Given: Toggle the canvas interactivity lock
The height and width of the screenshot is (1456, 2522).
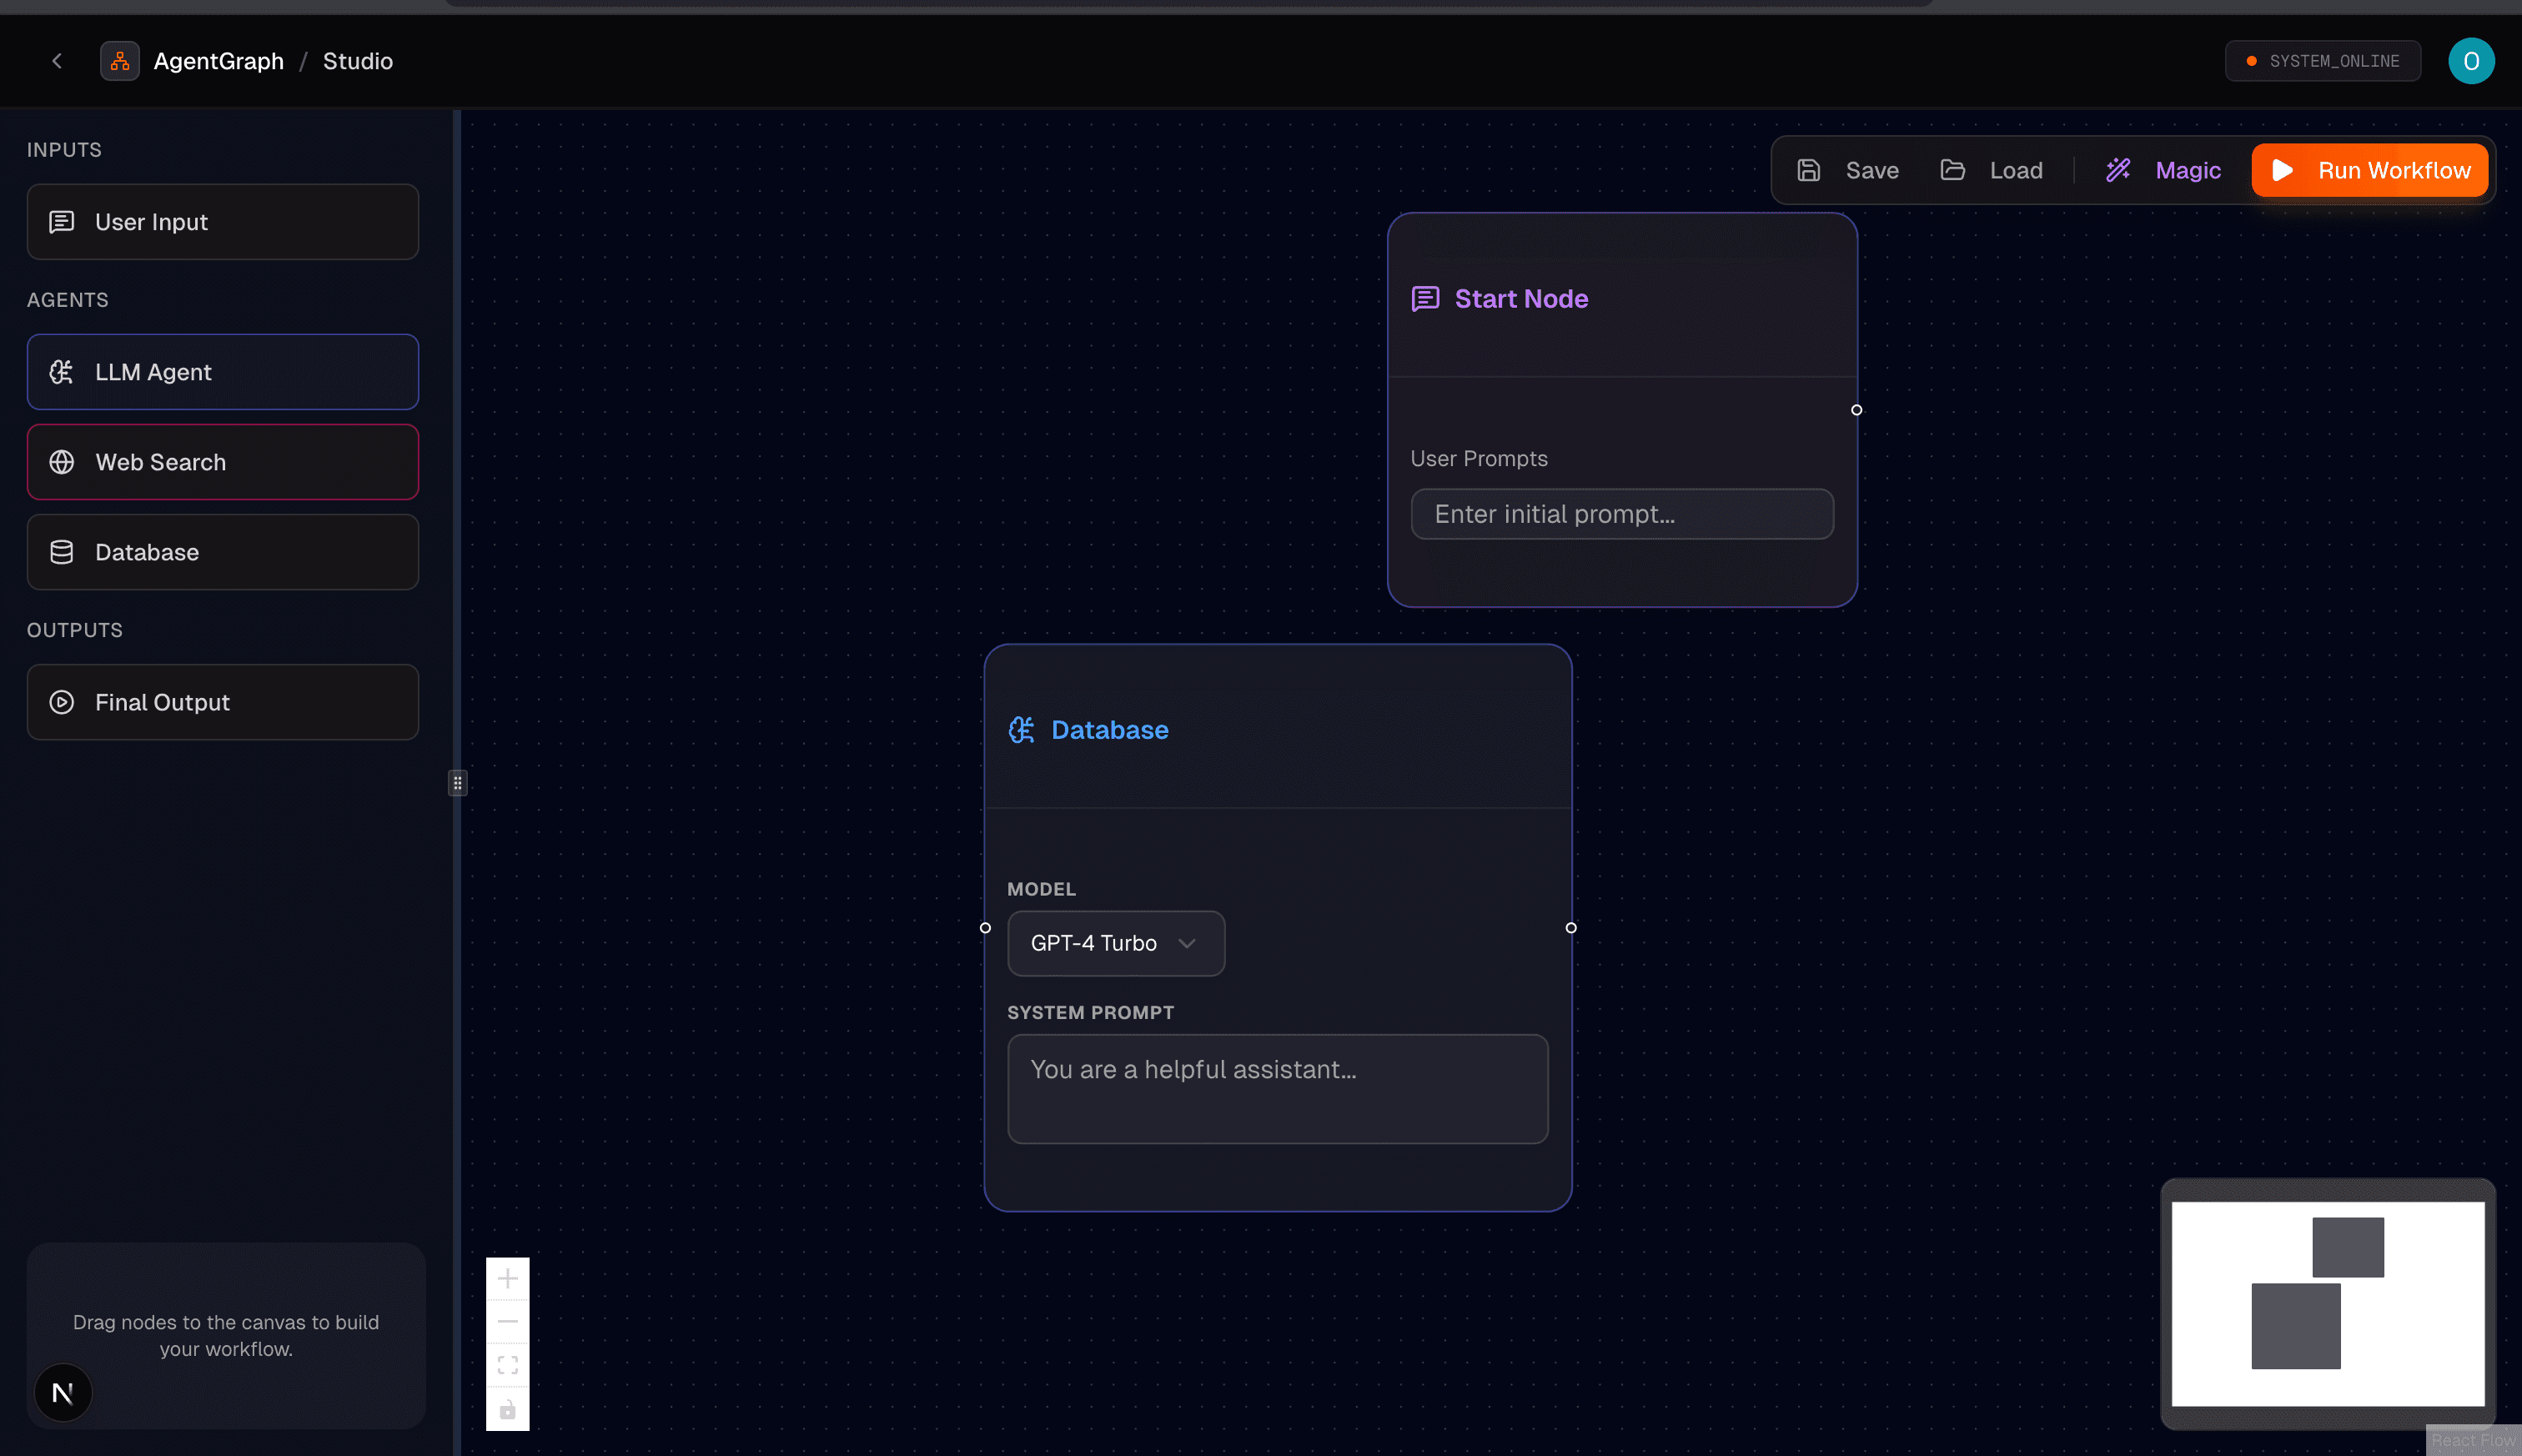Looking at the screenshot, I should pos(507,1409).
